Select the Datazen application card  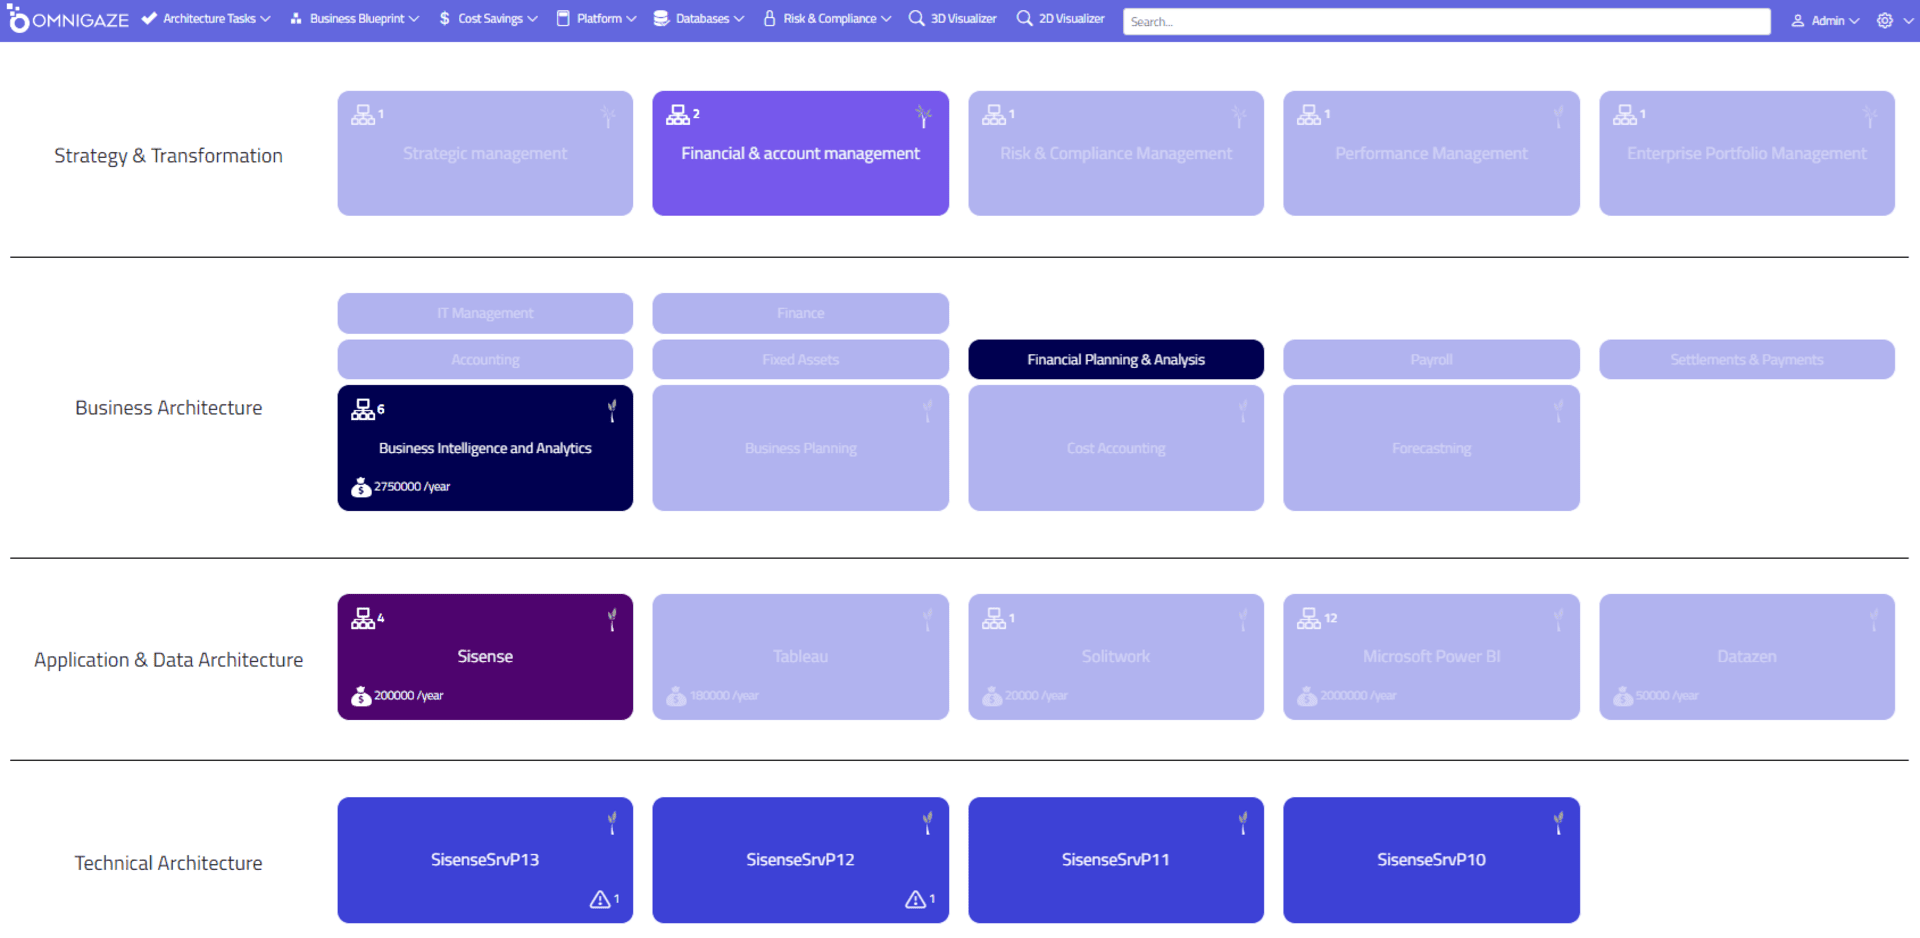point(1746,657)
